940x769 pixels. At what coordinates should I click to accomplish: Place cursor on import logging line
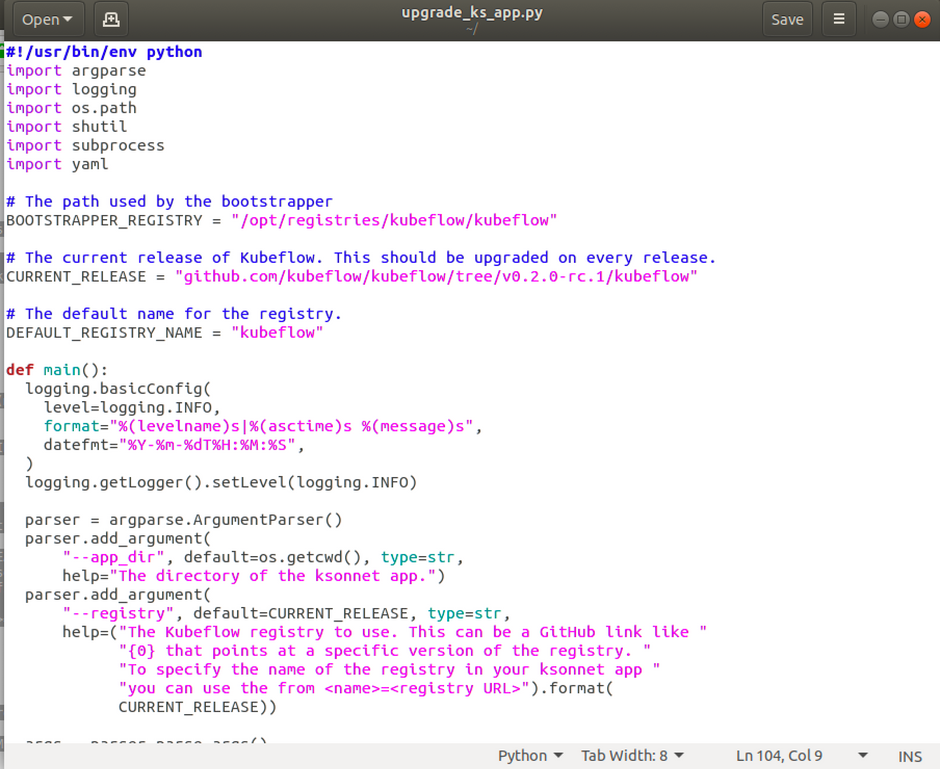(71, 89)
